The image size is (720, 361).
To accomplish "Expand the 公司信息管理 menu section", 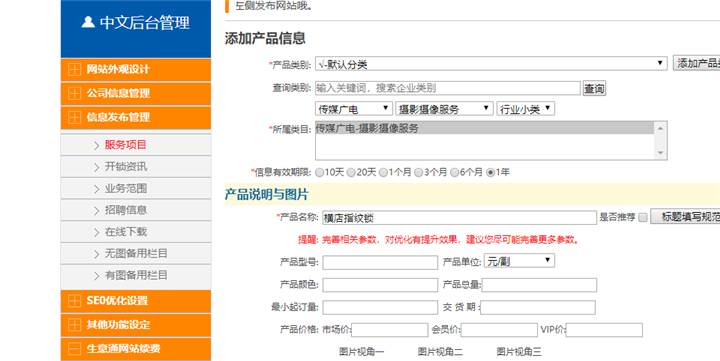I will 136,93.
